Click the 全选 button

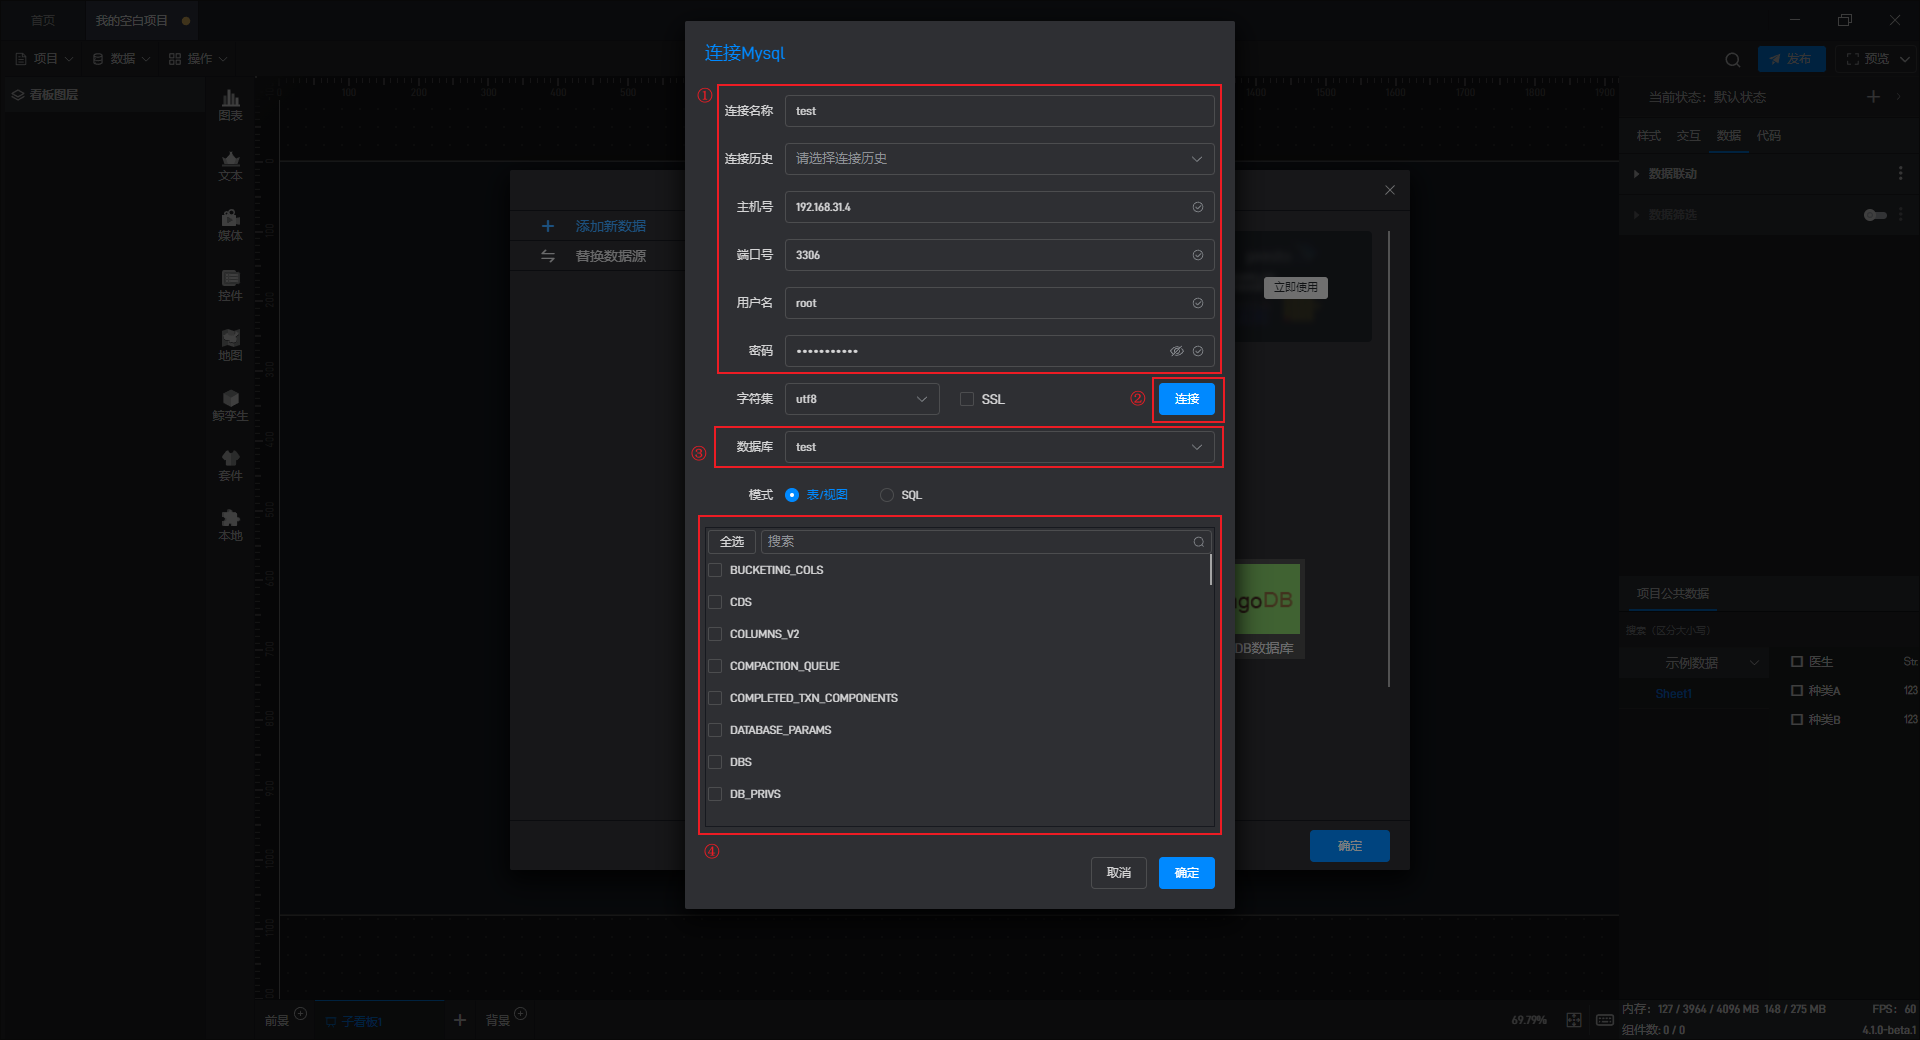(732, 542)
